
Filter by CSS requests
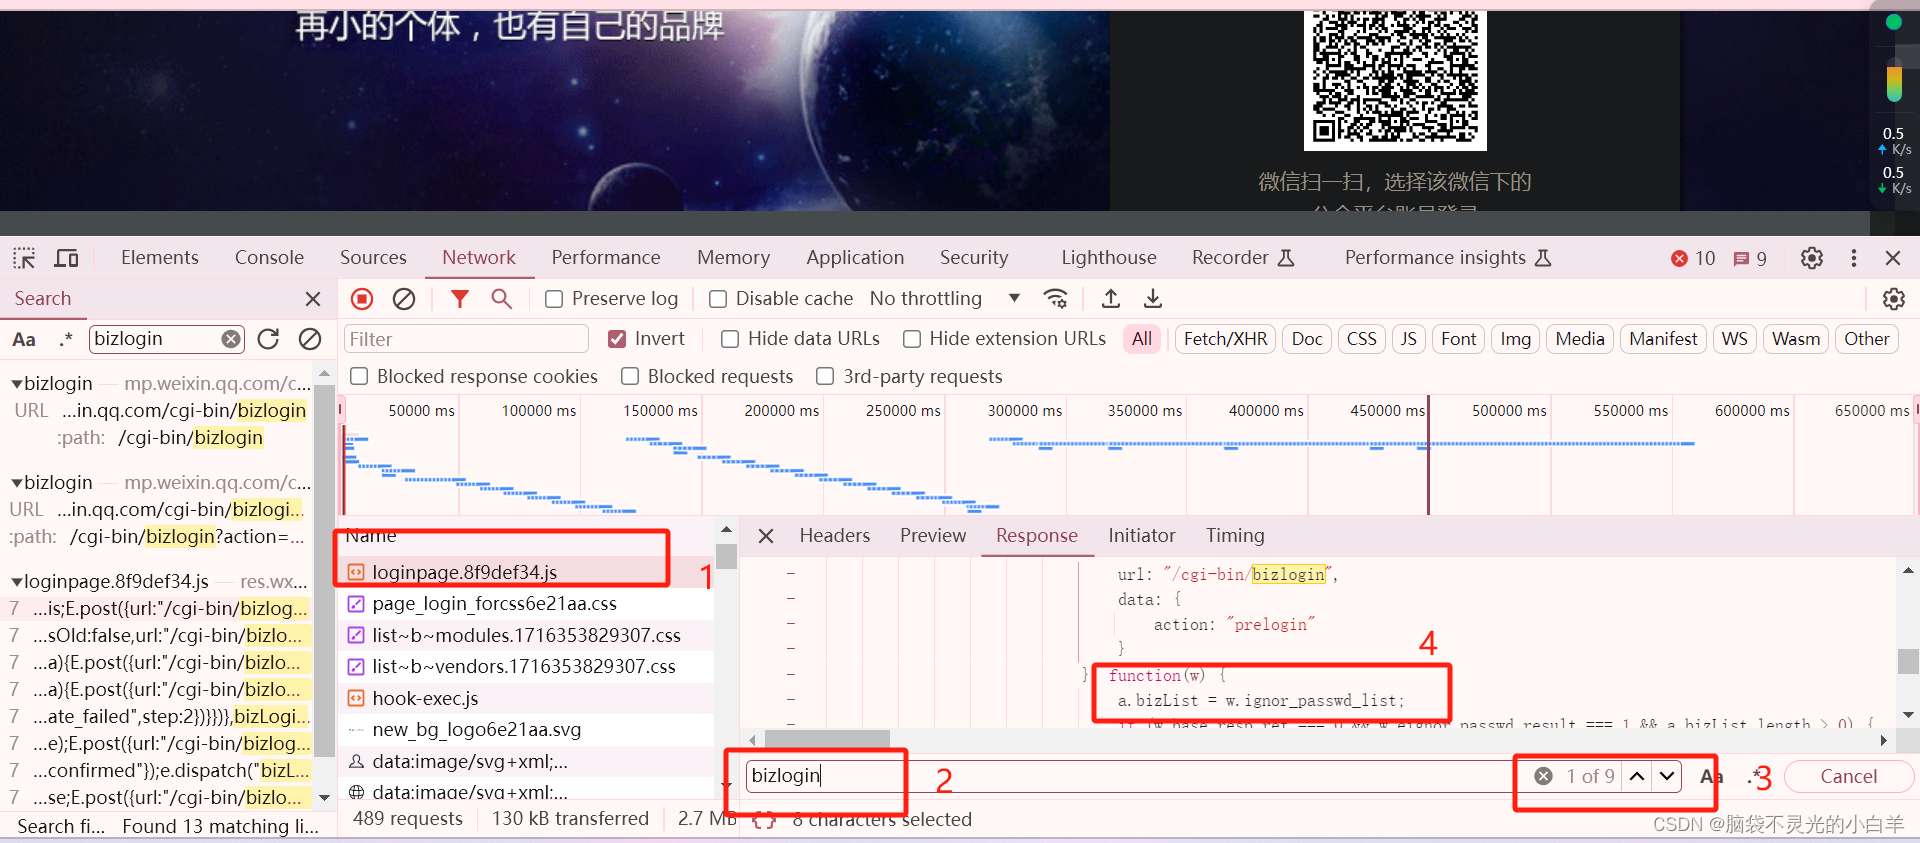(1361, 339)
